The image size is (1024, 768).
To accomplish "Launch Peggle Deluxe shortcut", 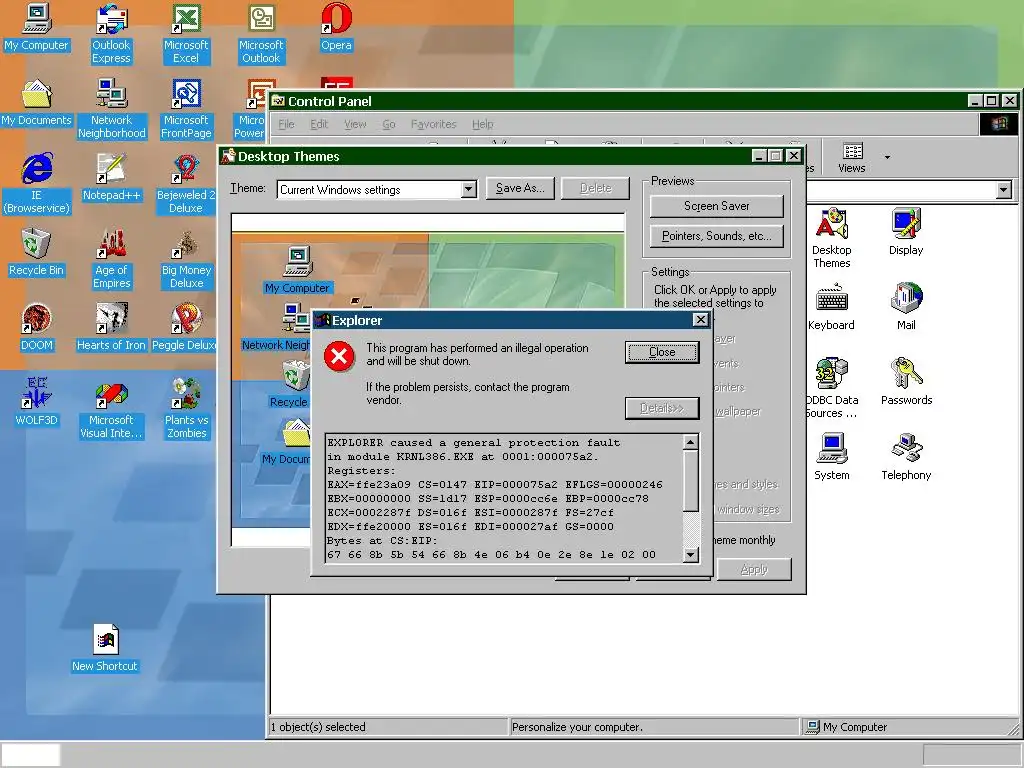I will (x=184, y=328).
